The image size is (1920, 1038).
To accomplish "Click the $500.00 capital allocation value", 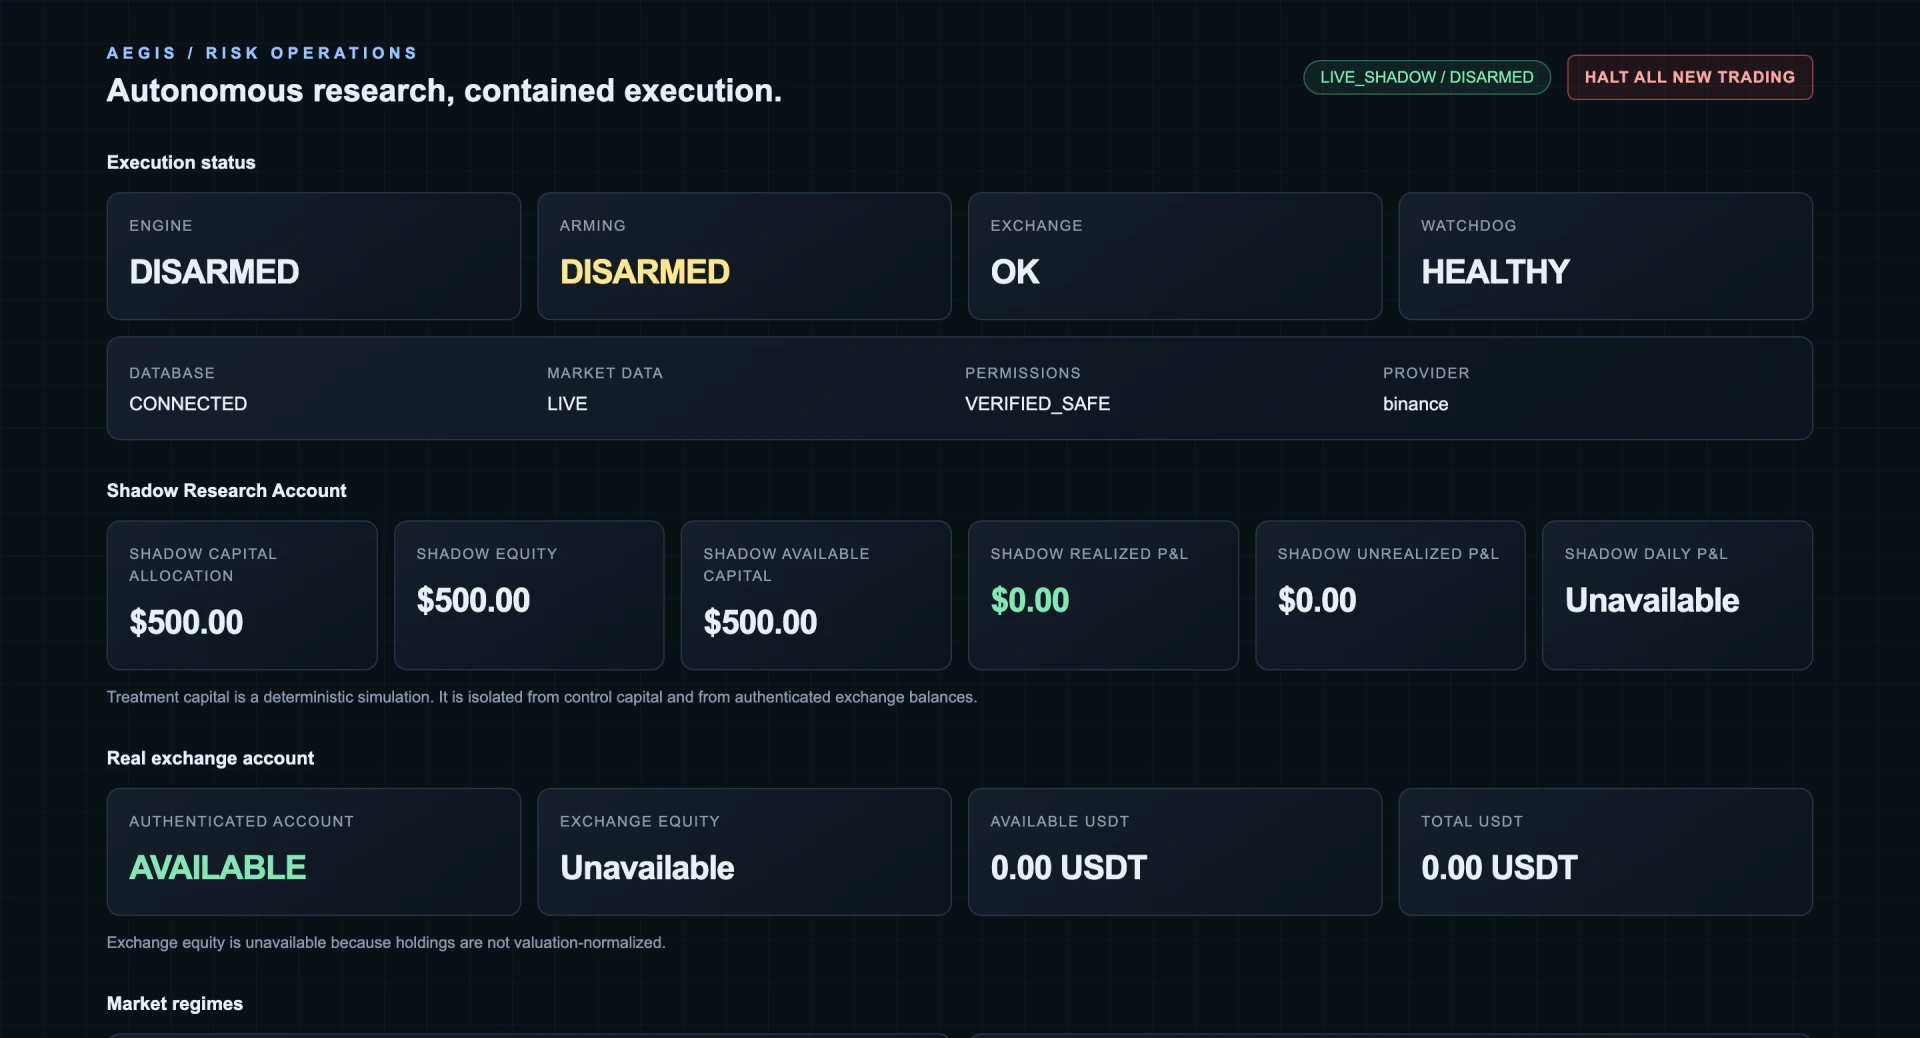I will 186,622.
